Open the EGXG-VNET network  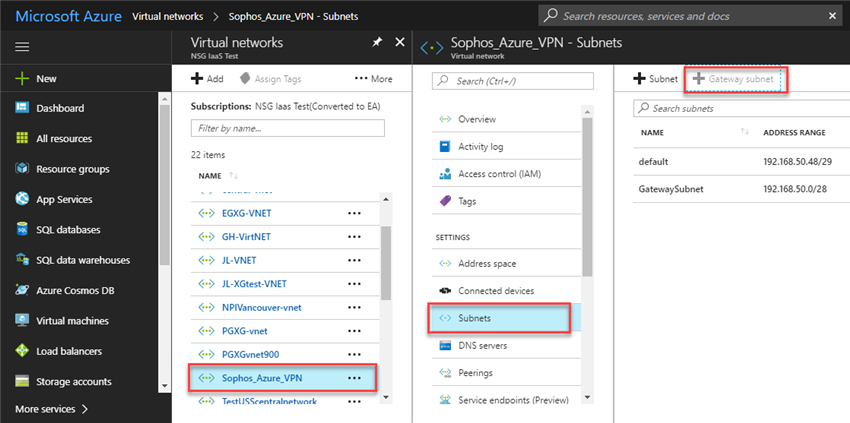point(247,213)
